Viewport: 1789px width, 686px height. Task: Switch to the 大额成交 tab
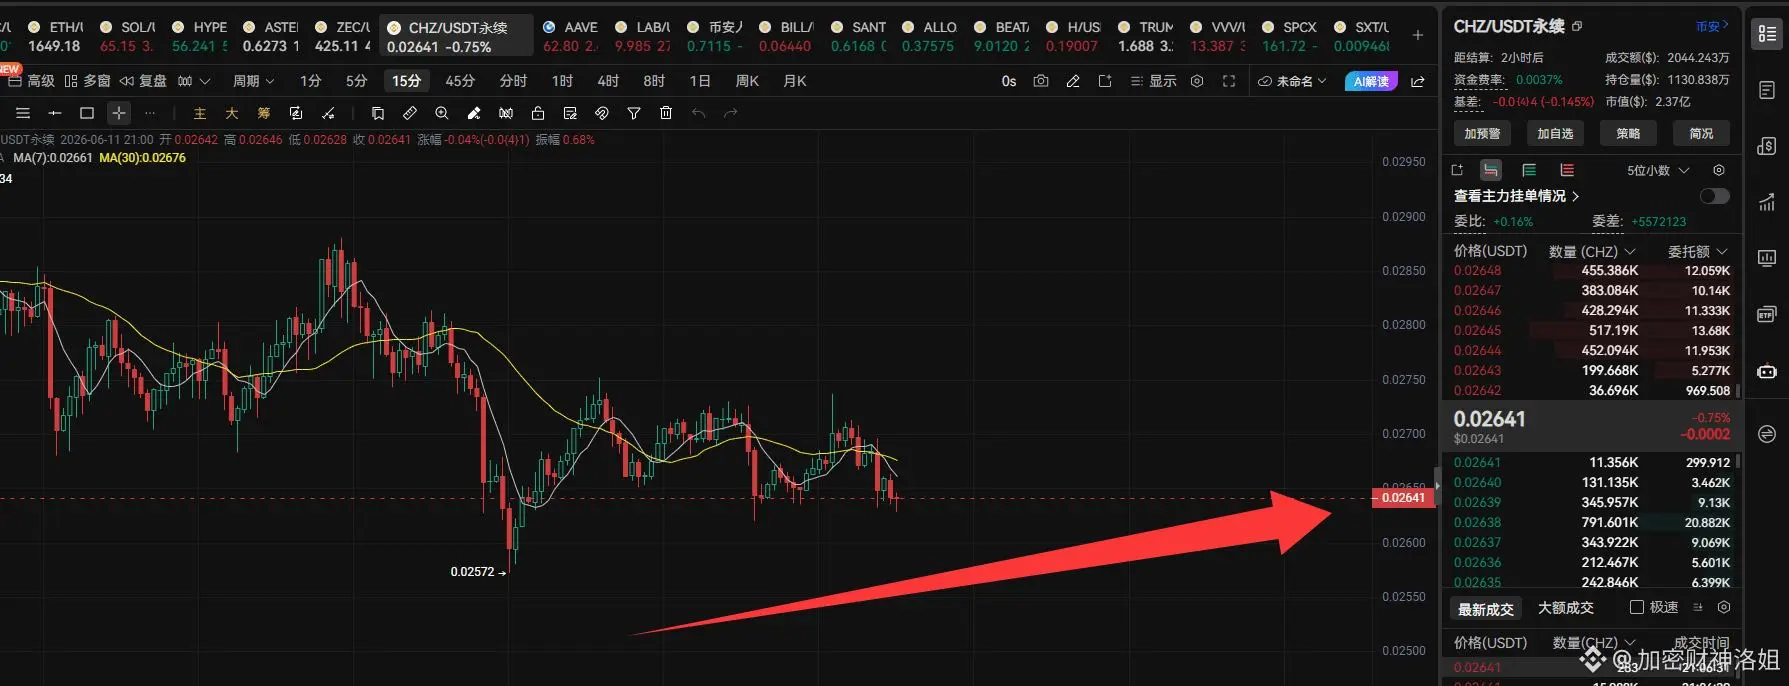(x=1566, y=608)
